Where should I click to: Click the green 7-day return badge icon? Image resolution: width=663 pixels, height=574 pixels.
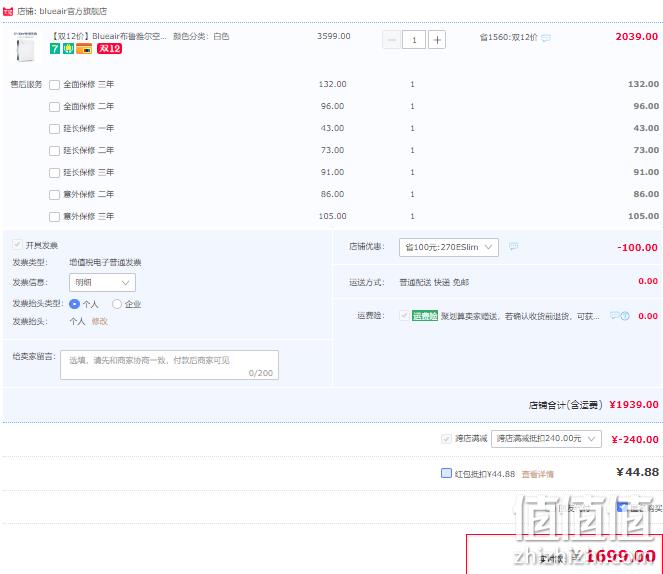pyautogui.click(x=55, y=49)
